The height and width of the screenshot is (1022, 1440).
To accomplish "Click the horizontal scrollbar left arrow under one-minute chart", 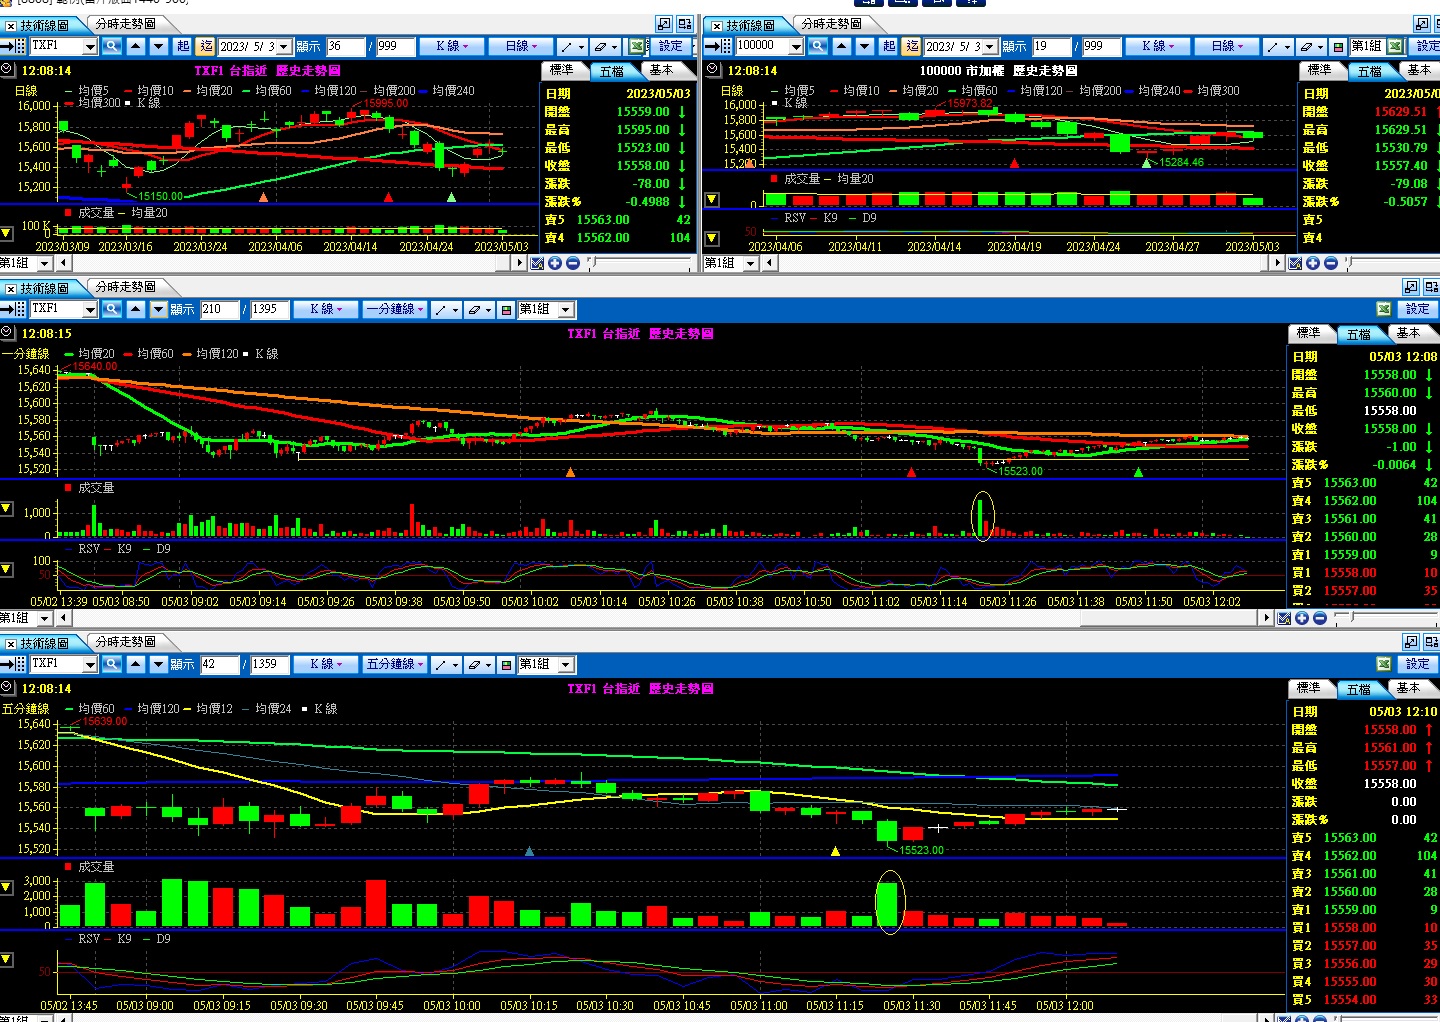I will click(64, 618).
